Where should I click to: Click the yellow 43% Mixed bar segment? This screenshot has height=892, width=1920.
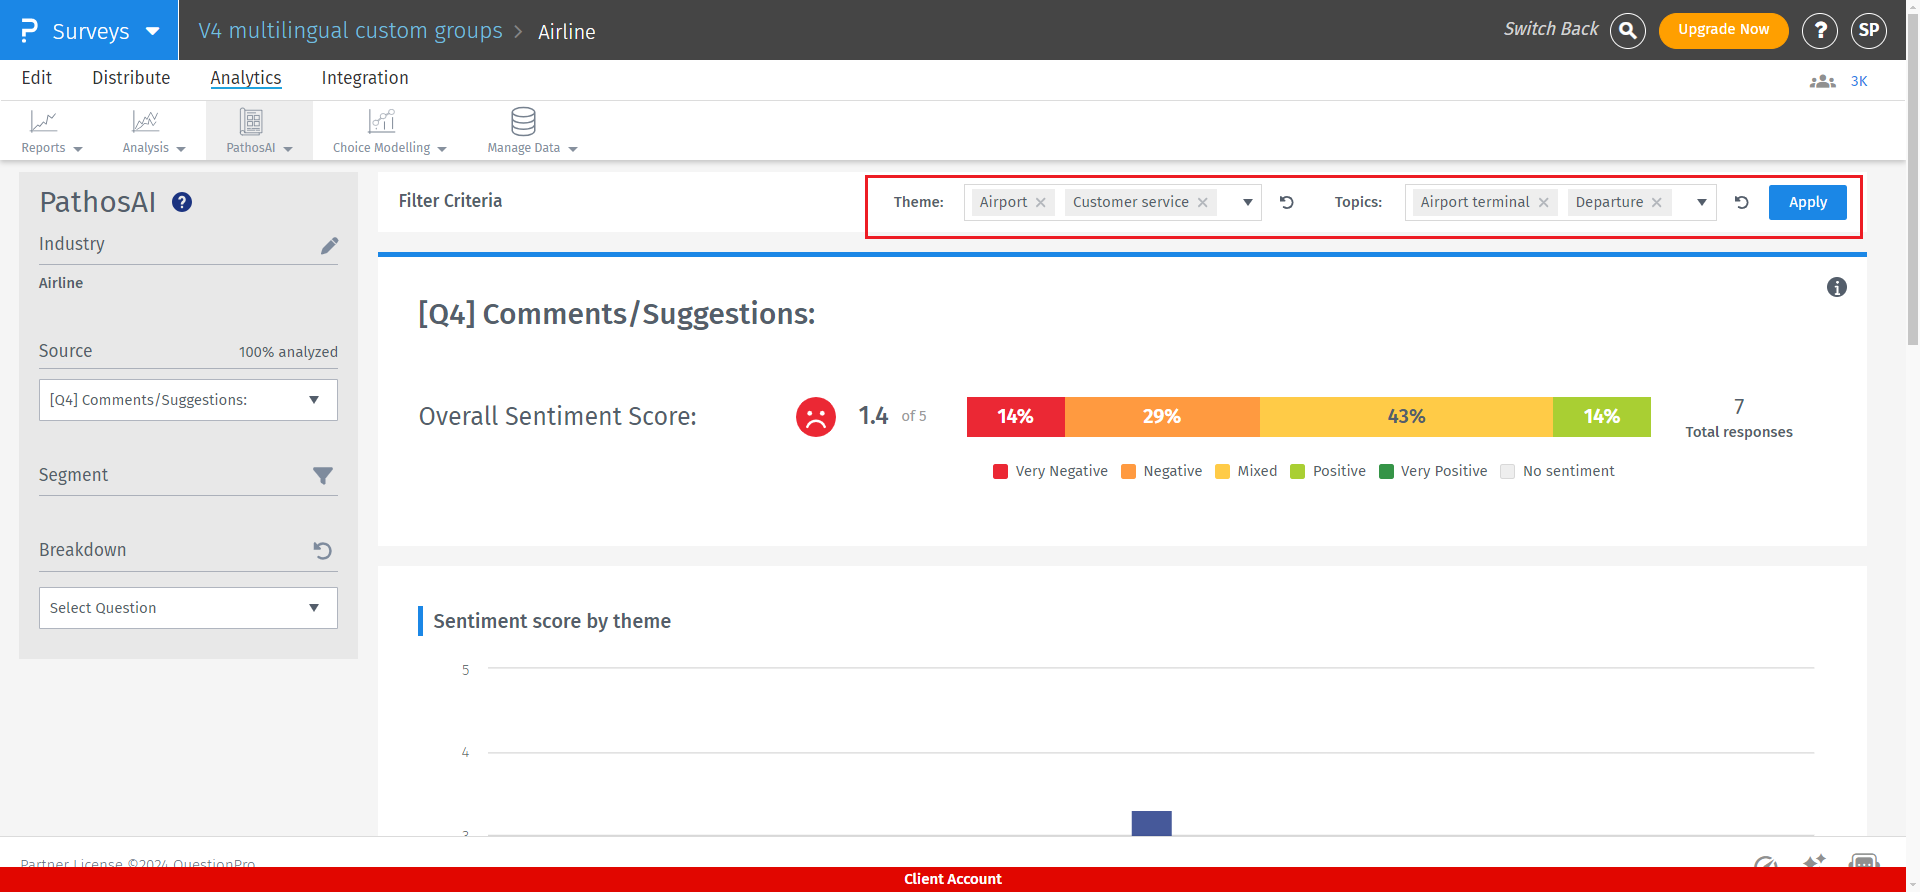coord(1406,417)
